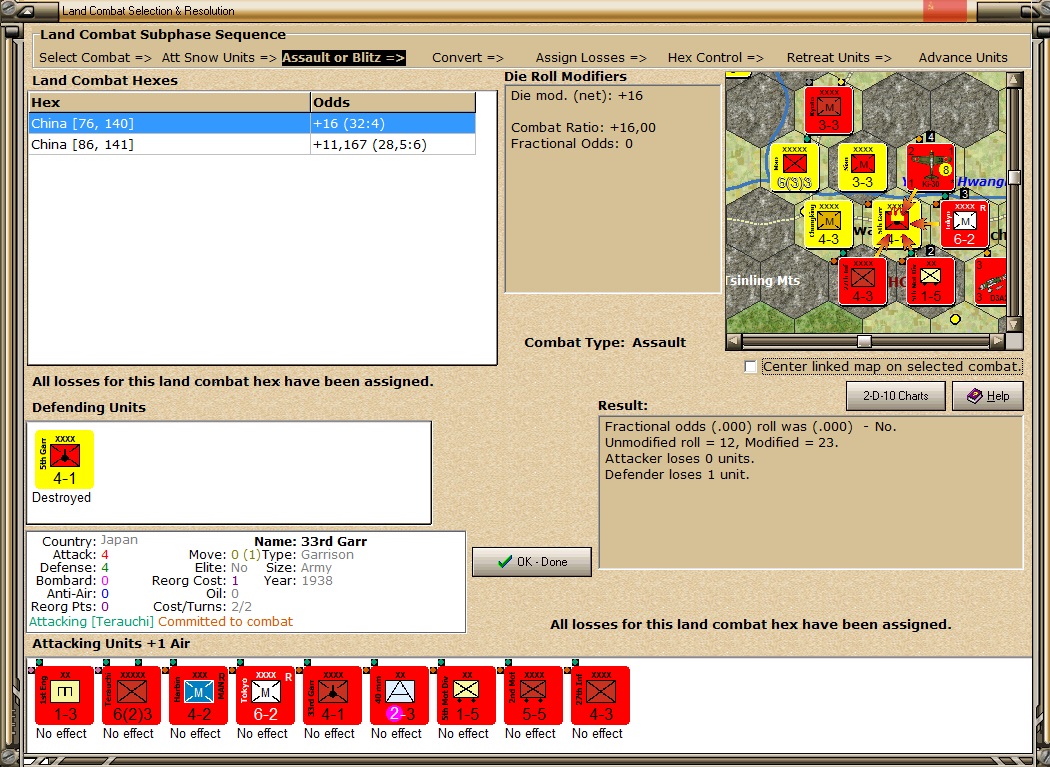
Task: Select the Harbin 4-2 militia unit
Action: (x=198, y=695)
